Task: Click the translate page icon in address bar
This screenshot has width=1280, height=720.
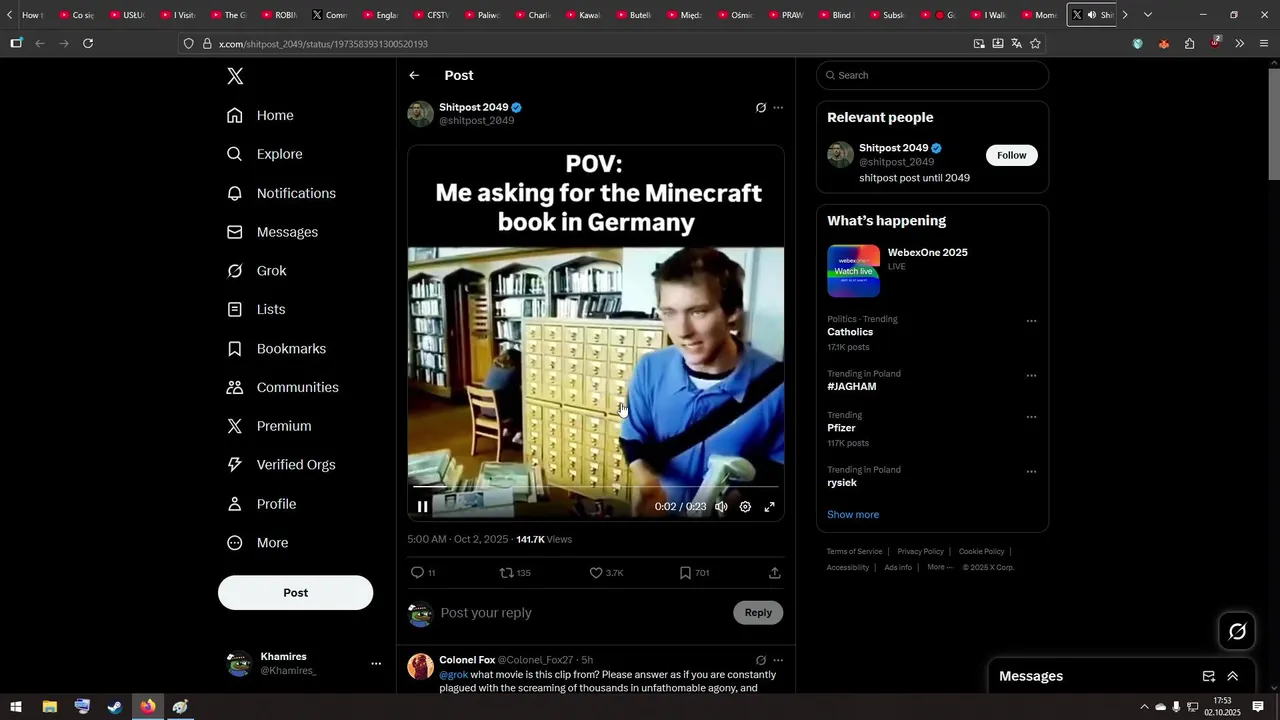Action: (1016, 44)
